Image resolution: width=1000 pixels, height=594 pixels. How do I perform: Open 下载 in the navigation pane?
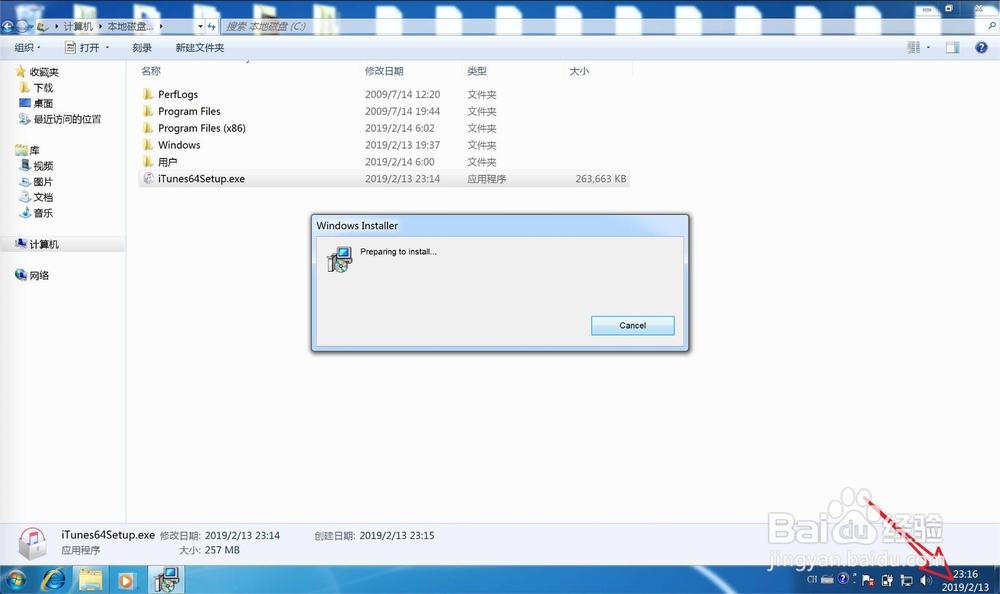click(x=43, y=87)
